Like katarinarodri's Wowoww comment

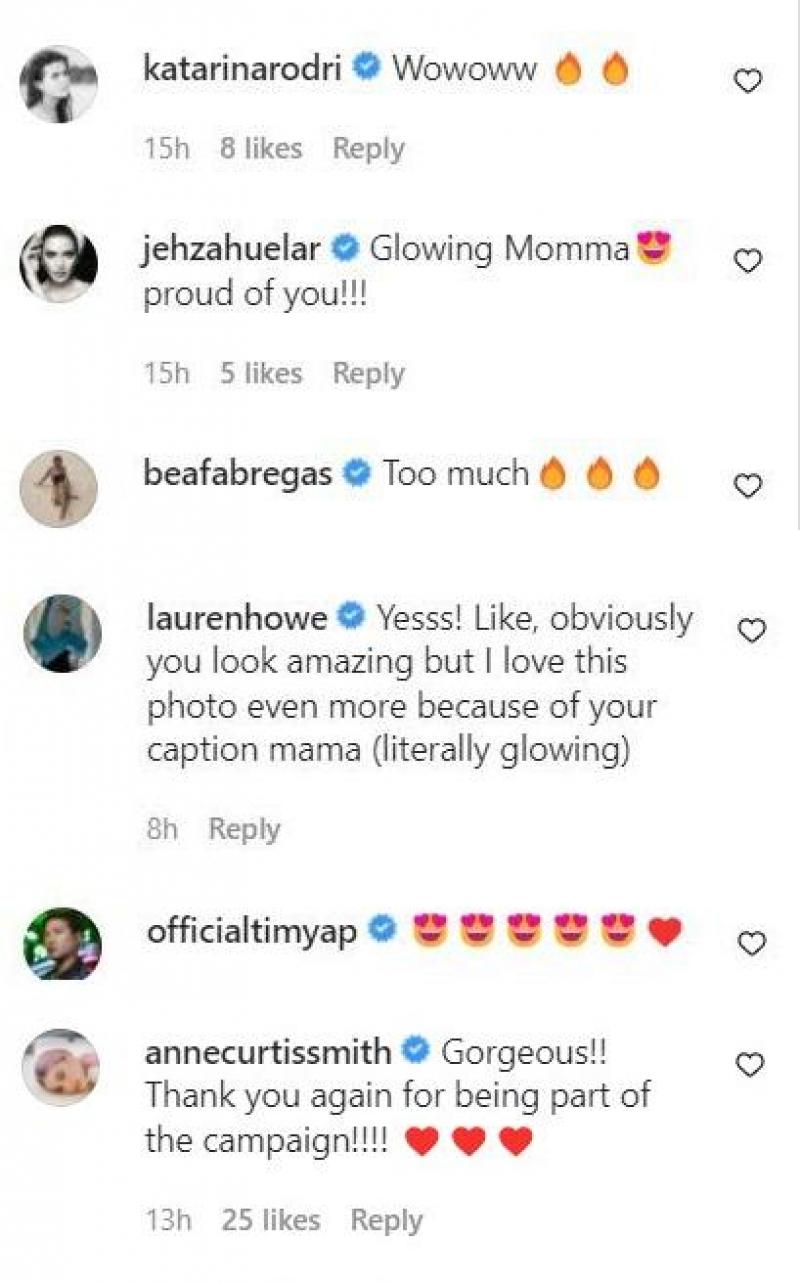749,81
